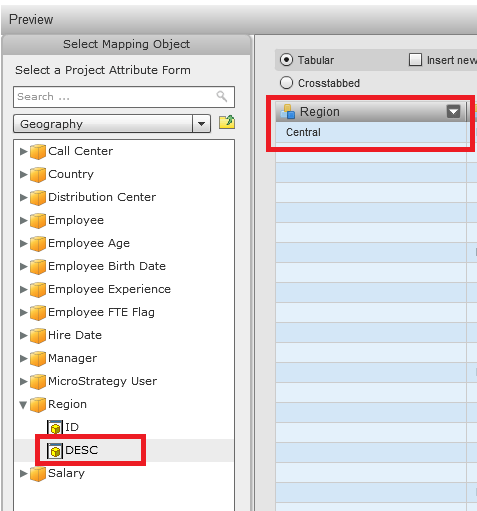477x511 pixels.
Task: Select the Crosstabbed radio button
Action: [286, 83]
